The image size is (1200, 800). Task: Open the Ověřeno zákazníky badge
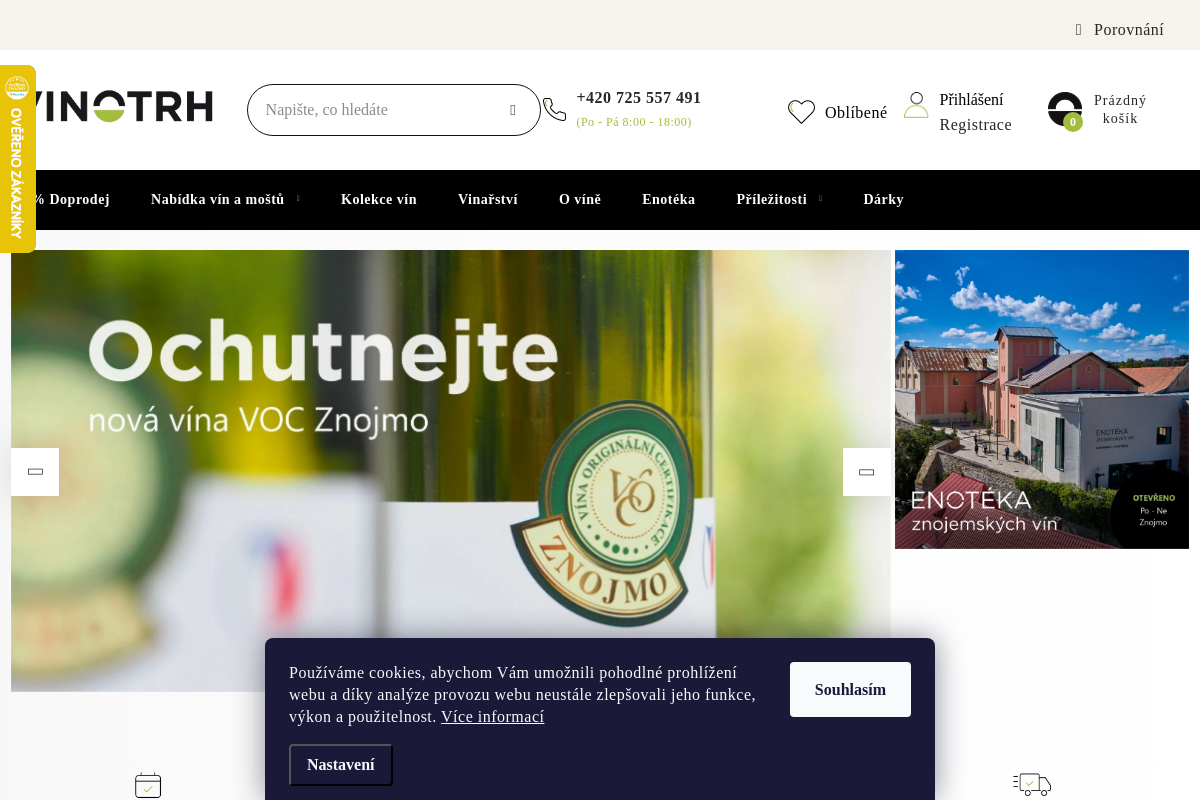(16, 159)
